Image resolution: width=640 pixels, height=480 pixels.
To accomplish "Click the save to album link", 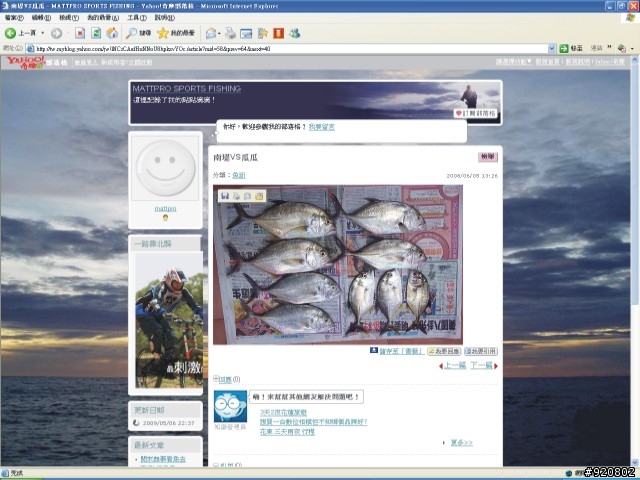I will (x=401, y=351).
